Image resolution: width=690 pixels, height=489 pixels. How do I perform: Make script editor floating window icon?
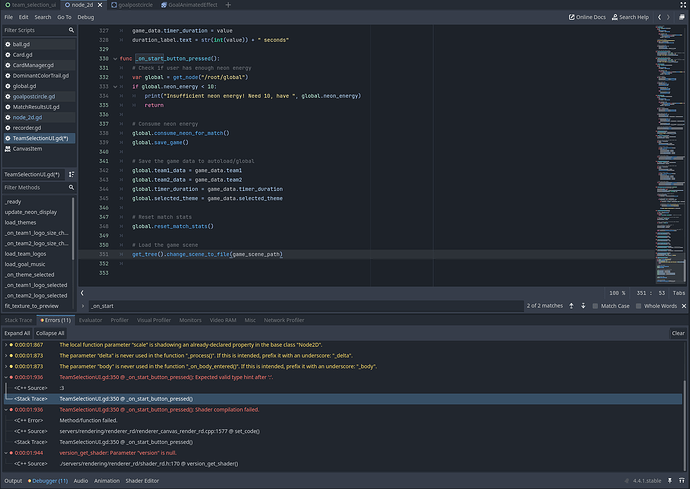pyautogui.click(x=682, y=17)
